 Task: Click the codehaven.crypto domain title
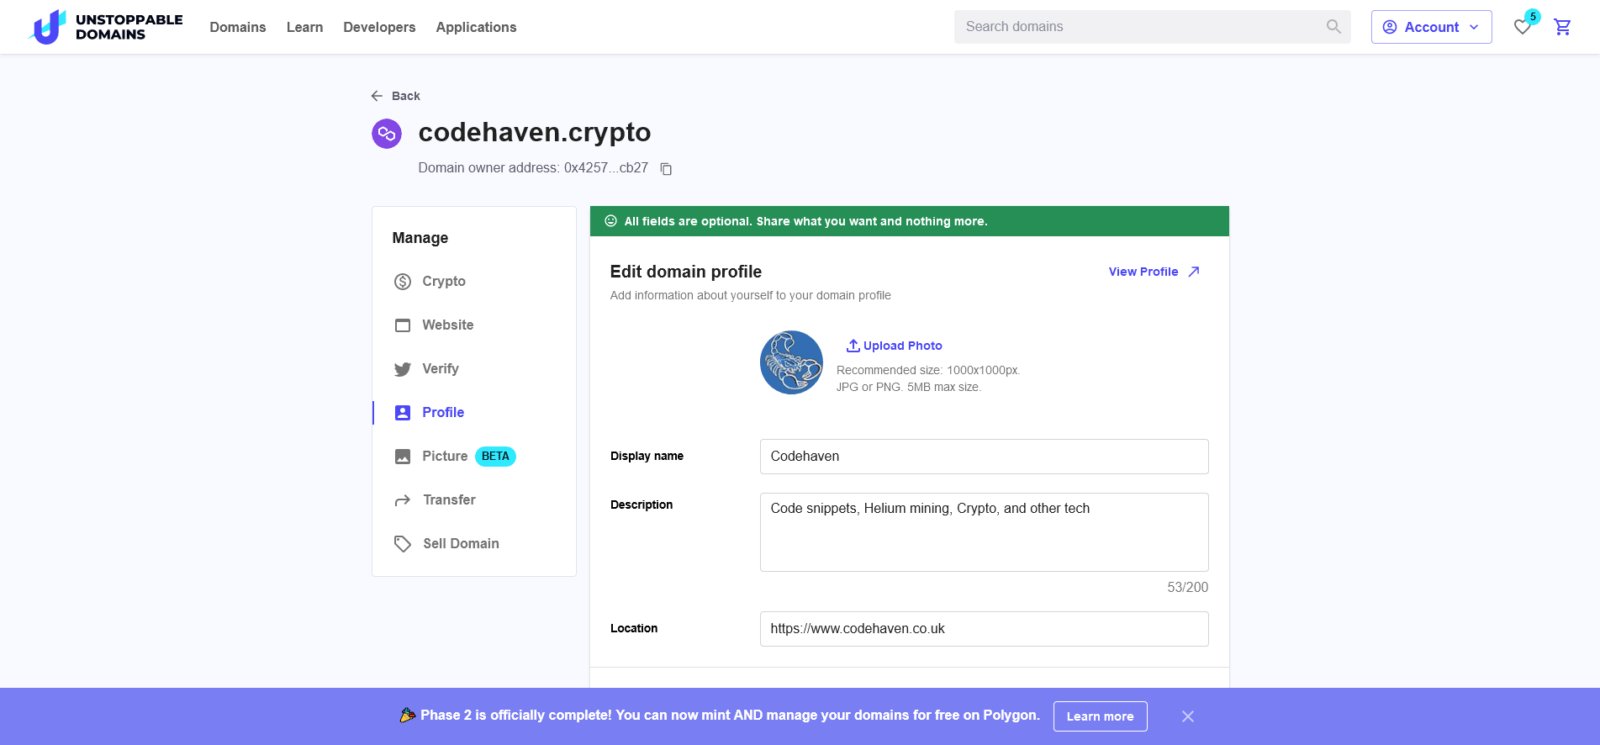click(534, 132)
